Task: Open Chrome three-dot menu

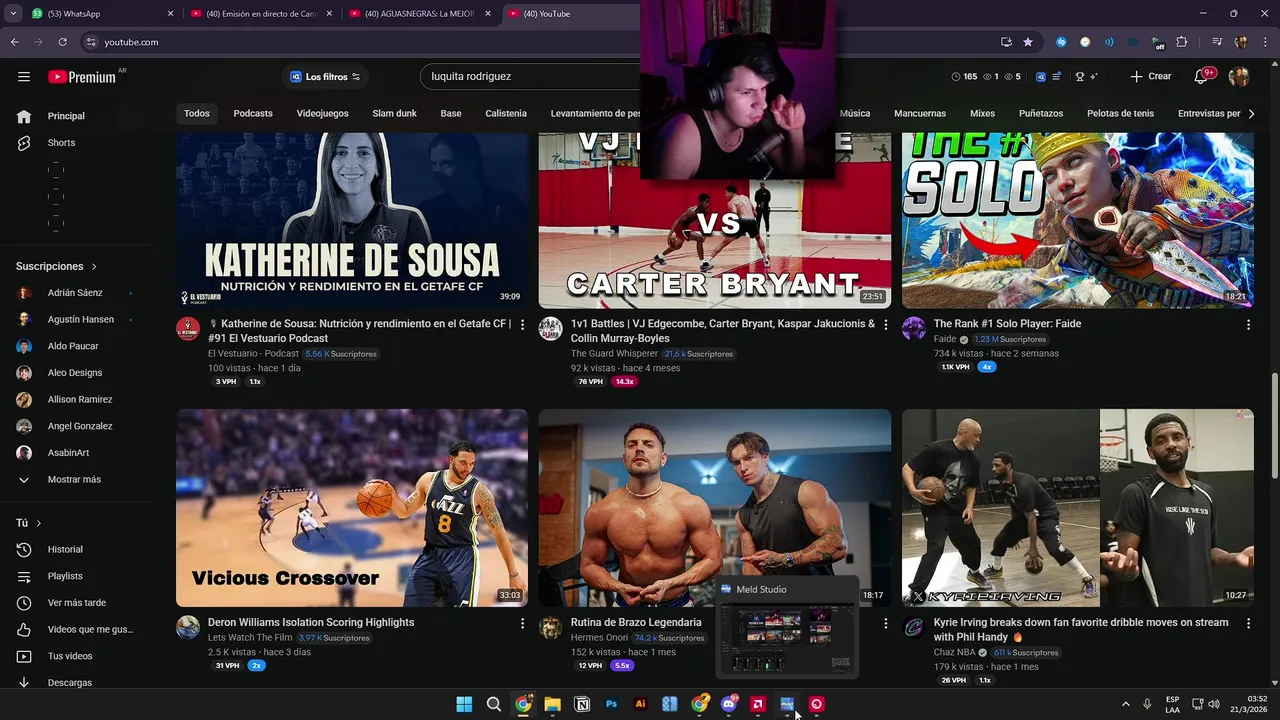Action: (1266, 42)
